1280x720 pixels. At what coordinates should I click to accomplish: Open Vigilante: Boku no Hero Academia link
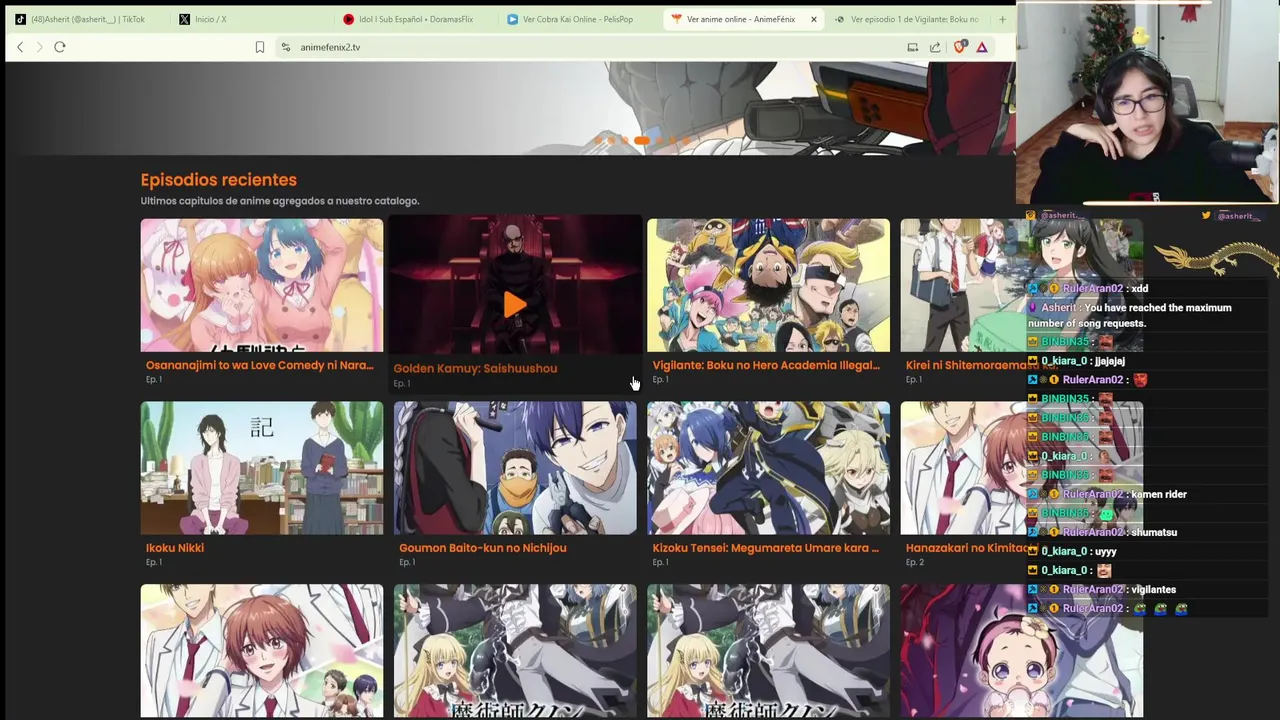[766, 366]
